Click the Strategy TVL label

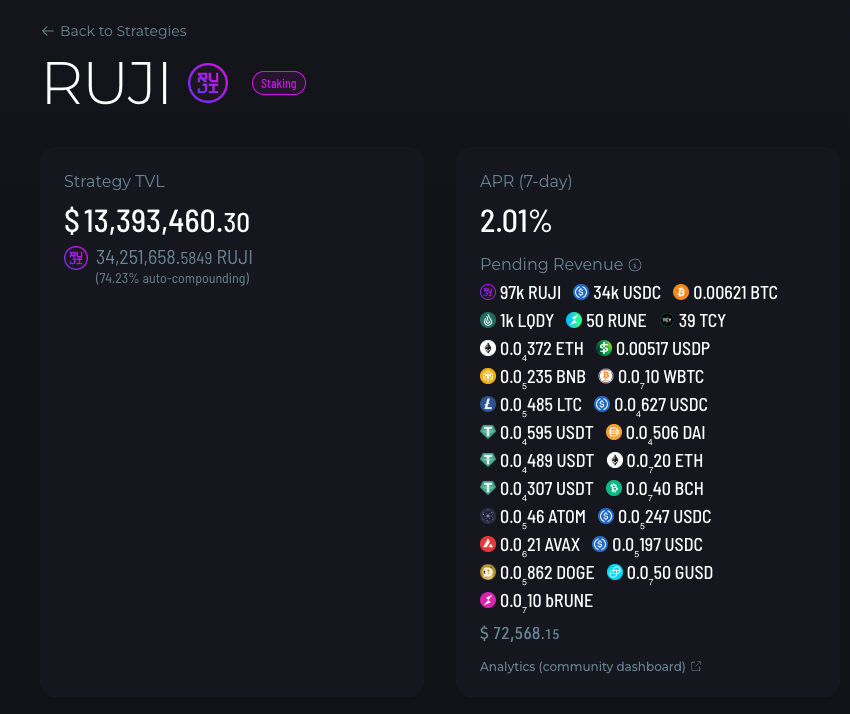114,181
